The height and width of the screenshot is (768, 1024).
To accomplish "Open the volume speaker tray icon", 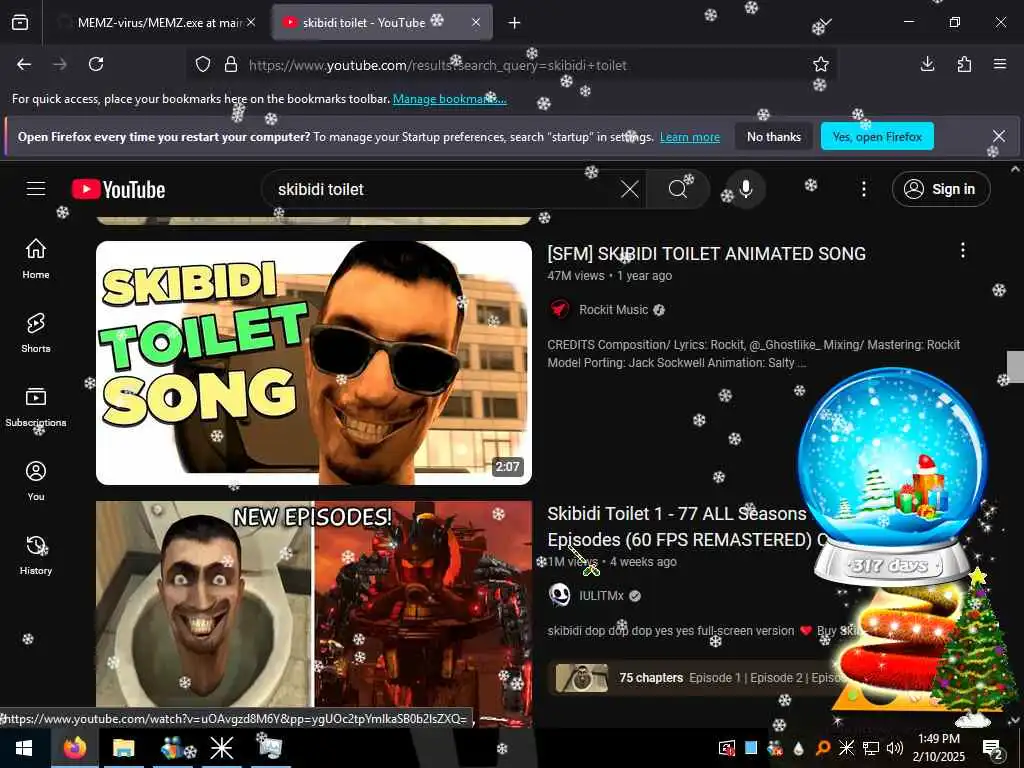I will pos(894,748).
